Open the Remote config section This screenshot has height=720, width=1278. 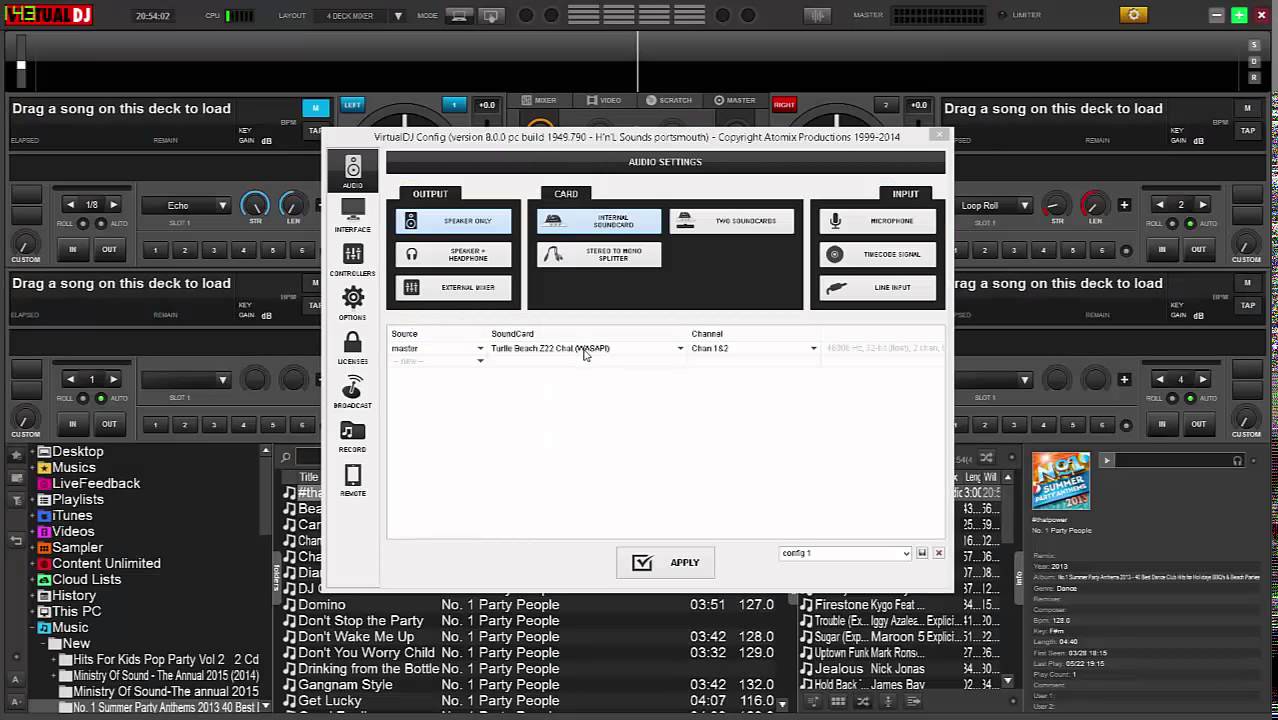pyautogui.click(x=353, y=479)
